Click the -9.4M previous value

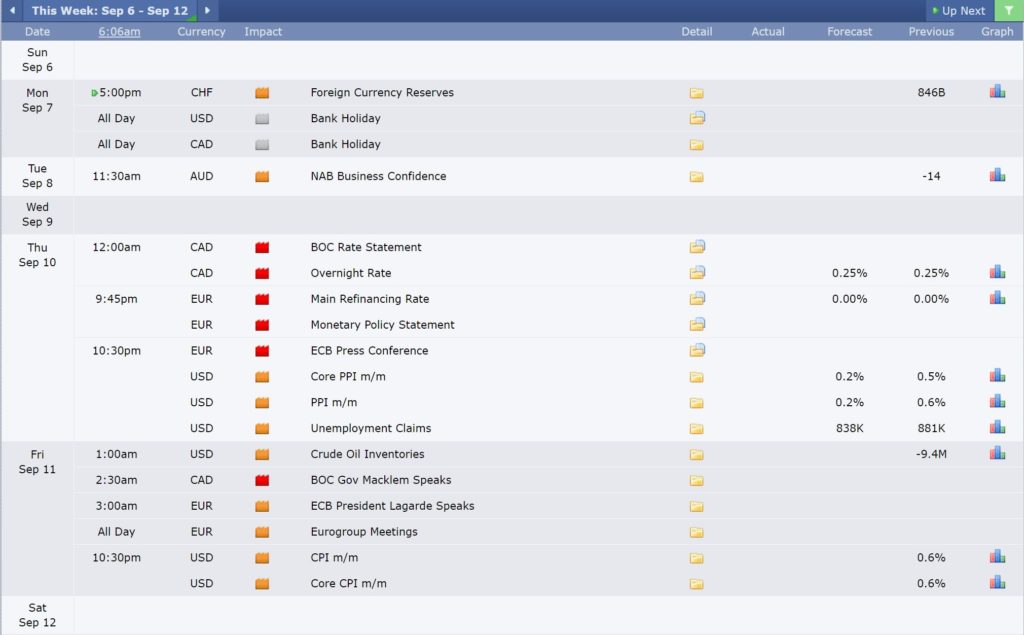pos(931,454)
